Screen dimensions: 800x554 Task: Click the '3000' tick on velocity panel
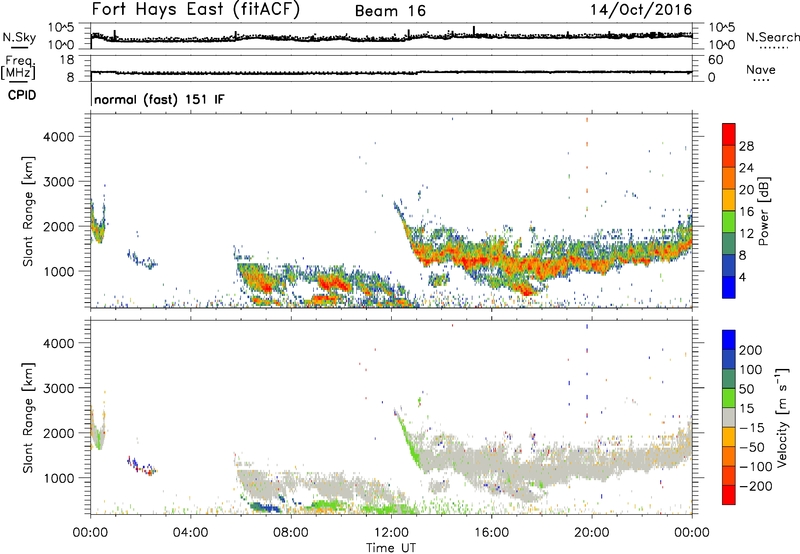coord(58,388)
